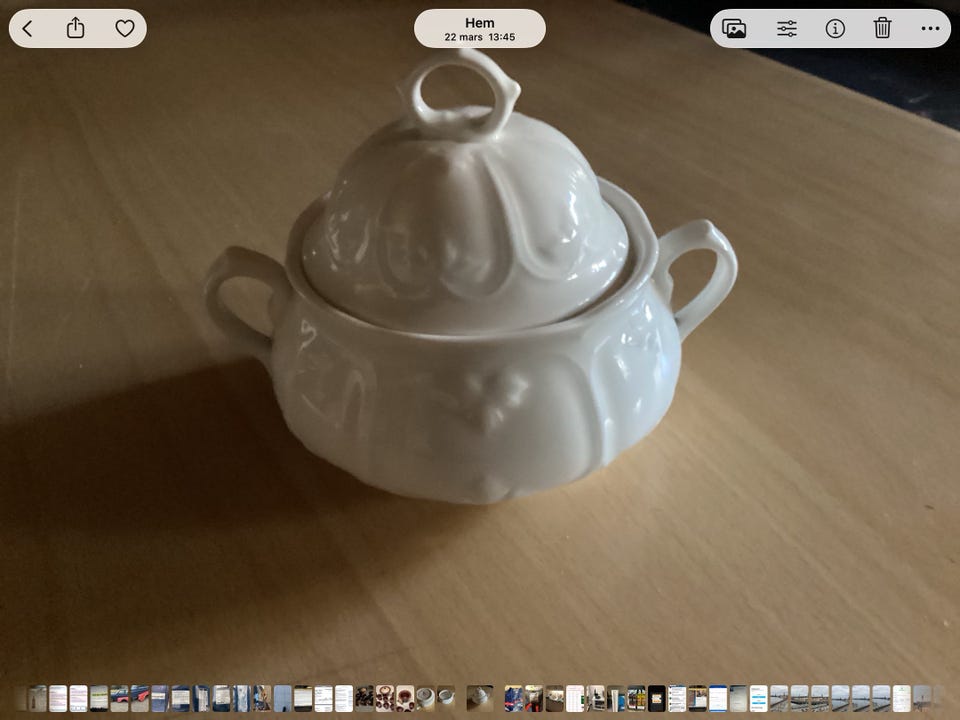Screen dimensions: 960x720
Task: Open the thumbnail just left of the current photo
Action: (446, 698)
